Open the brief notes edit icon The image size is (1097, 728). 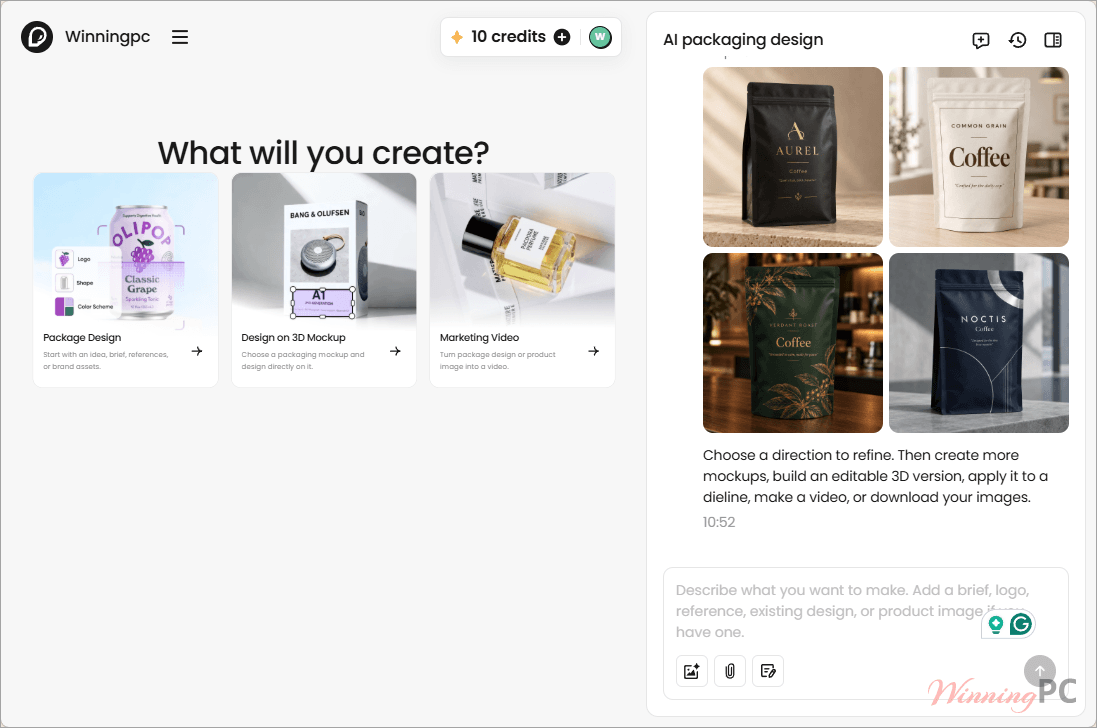pyautogui.click(x=768, y=671)
